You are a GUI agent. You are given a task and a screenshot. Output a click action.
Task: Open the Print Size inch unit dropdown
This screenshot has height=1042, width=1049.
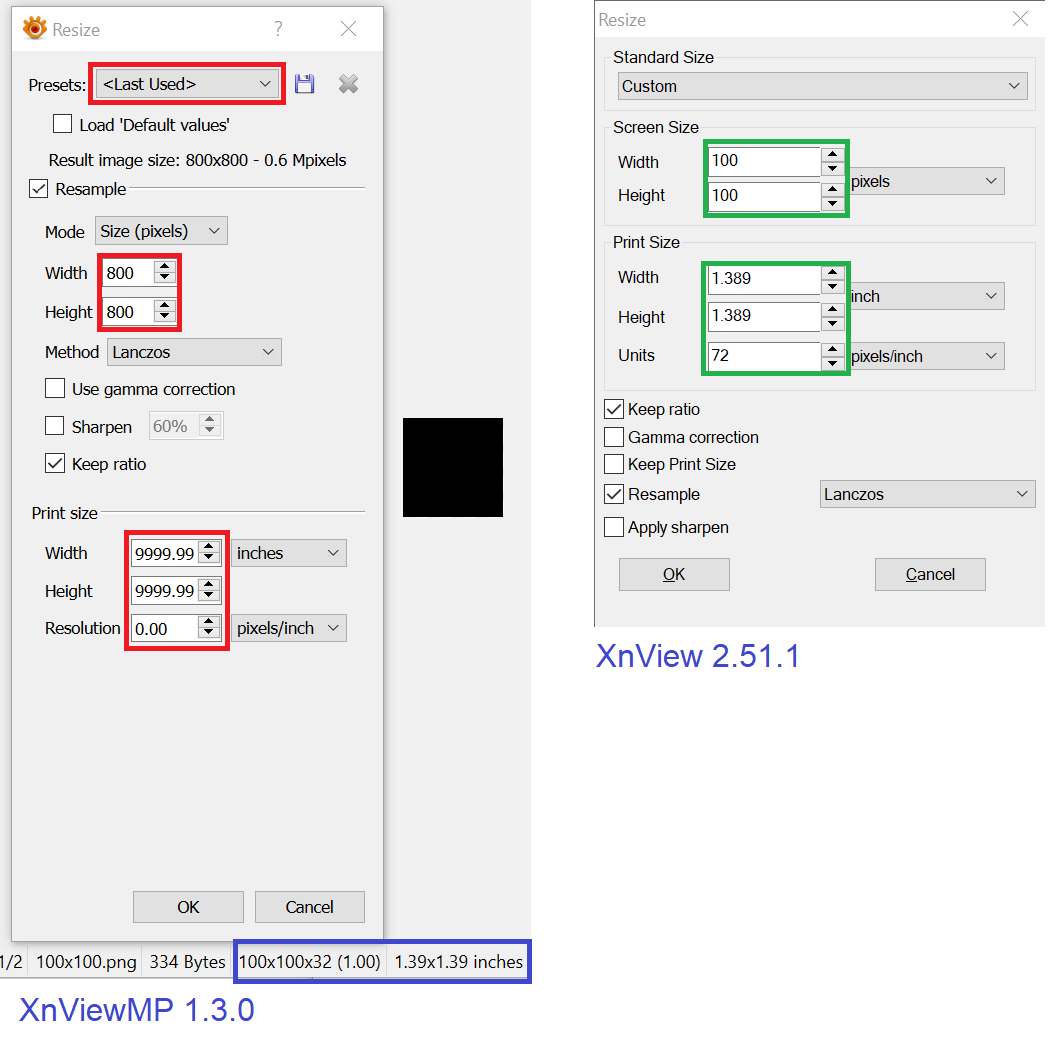(x=927, y=296)
